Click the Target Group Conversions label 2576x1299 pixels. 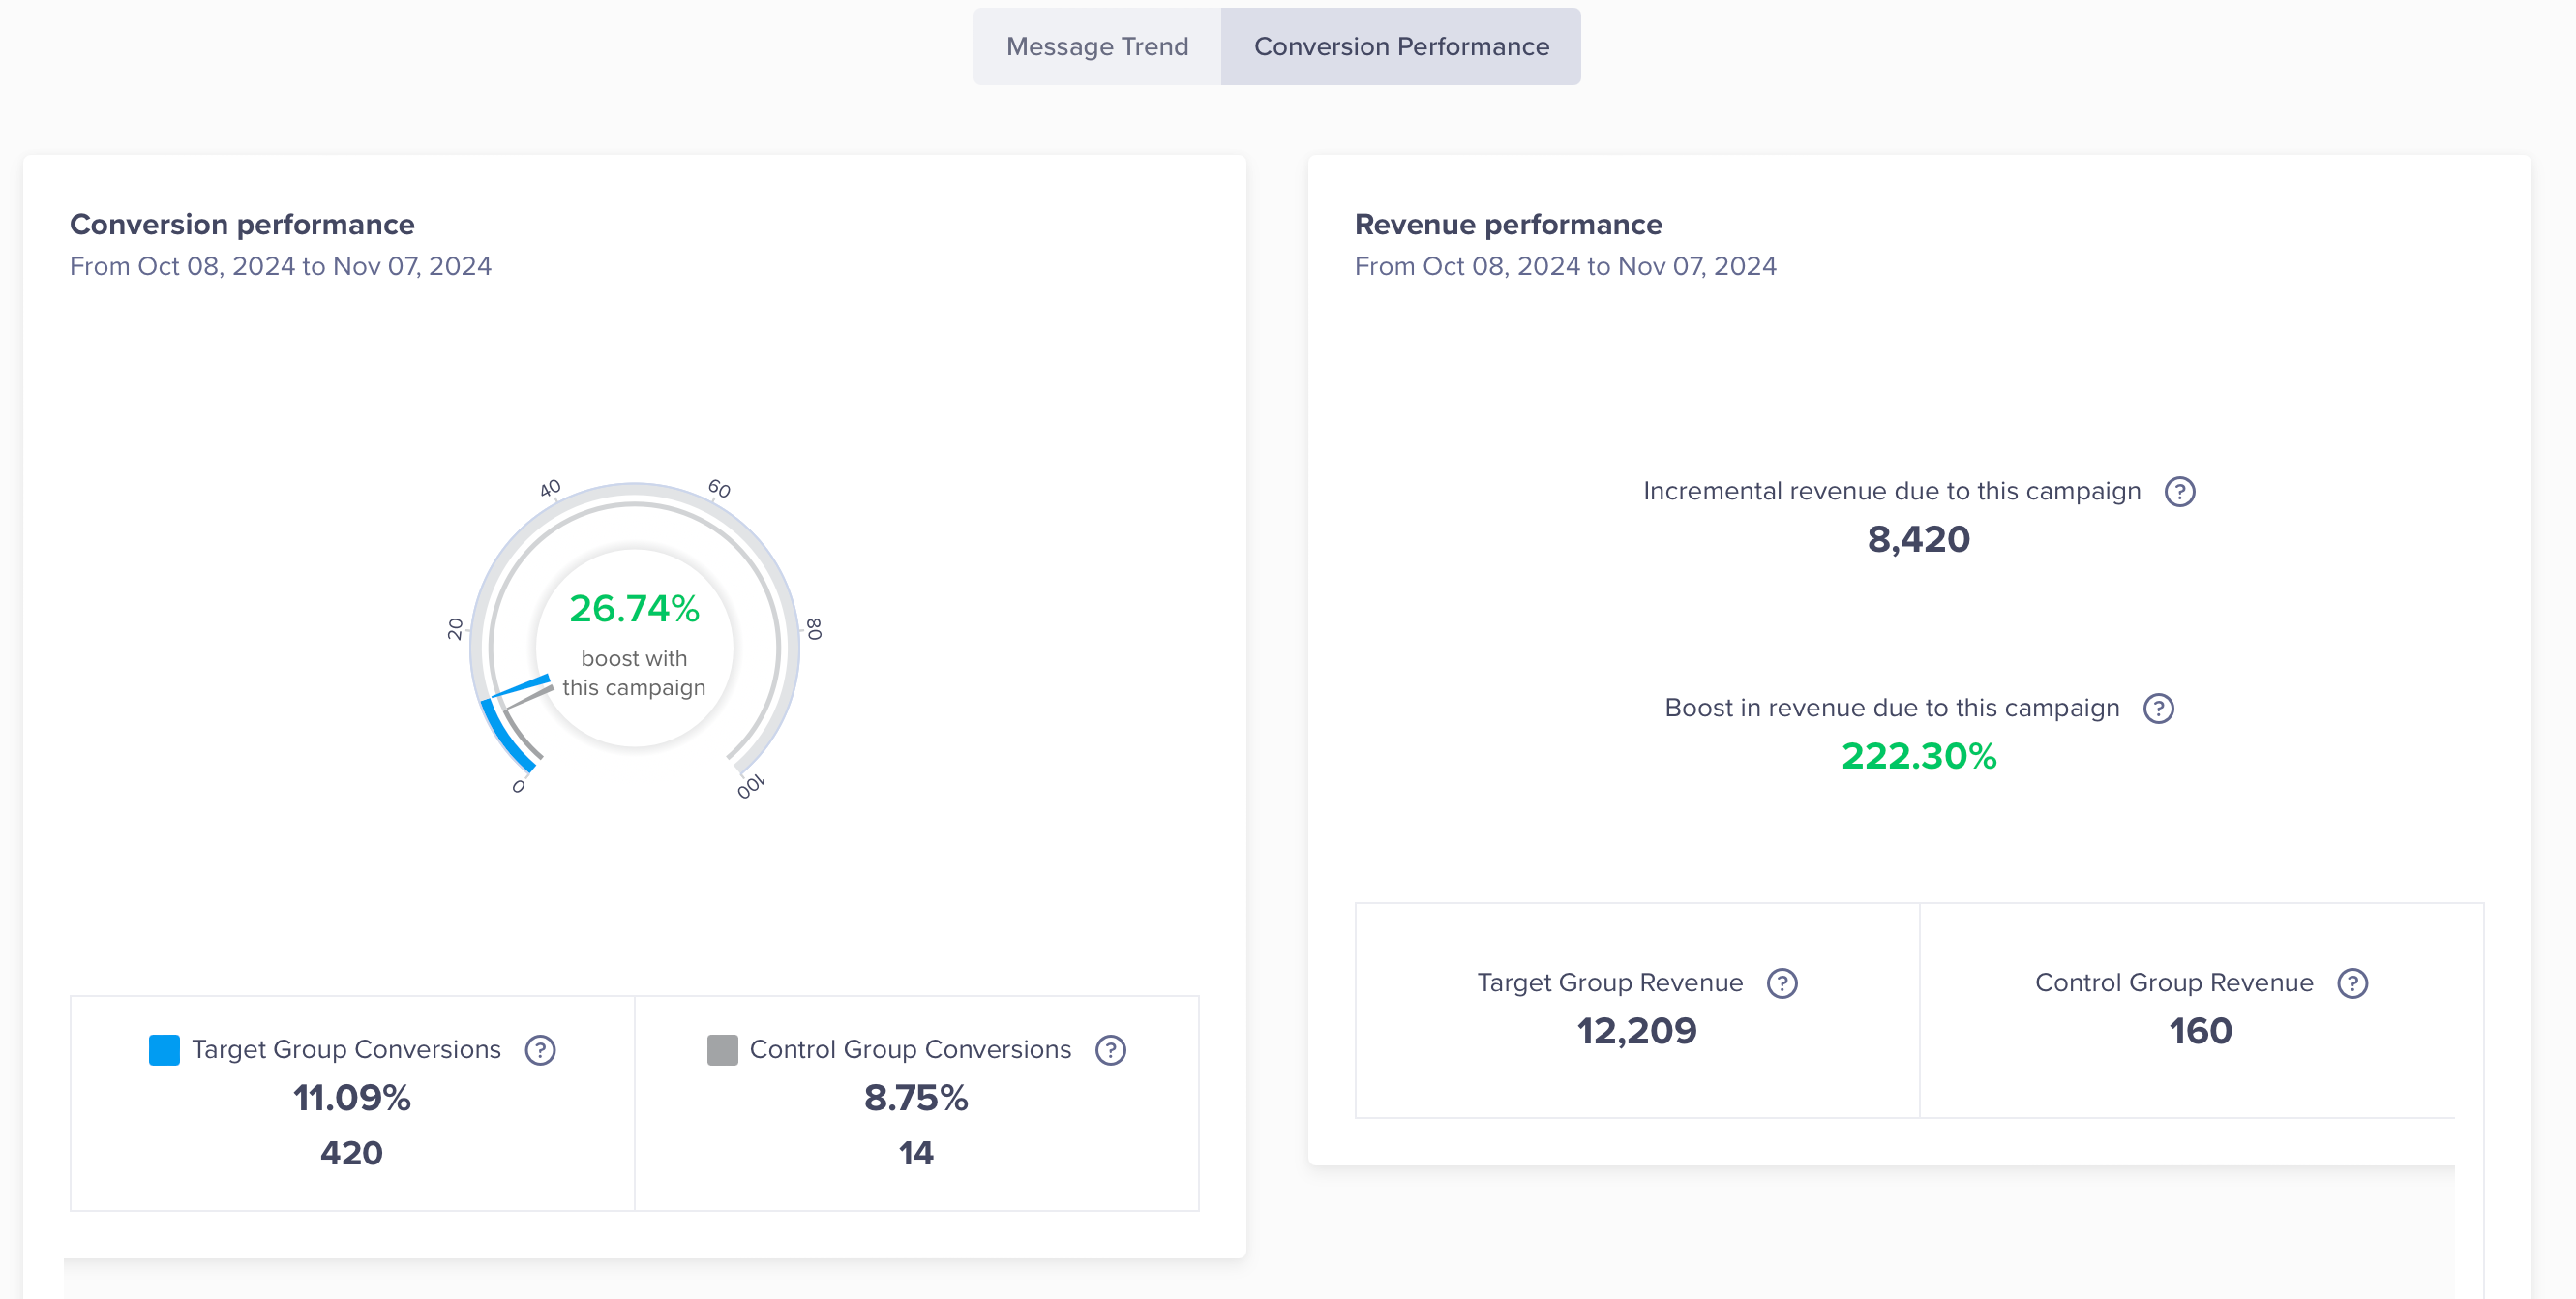point(346,1050)
